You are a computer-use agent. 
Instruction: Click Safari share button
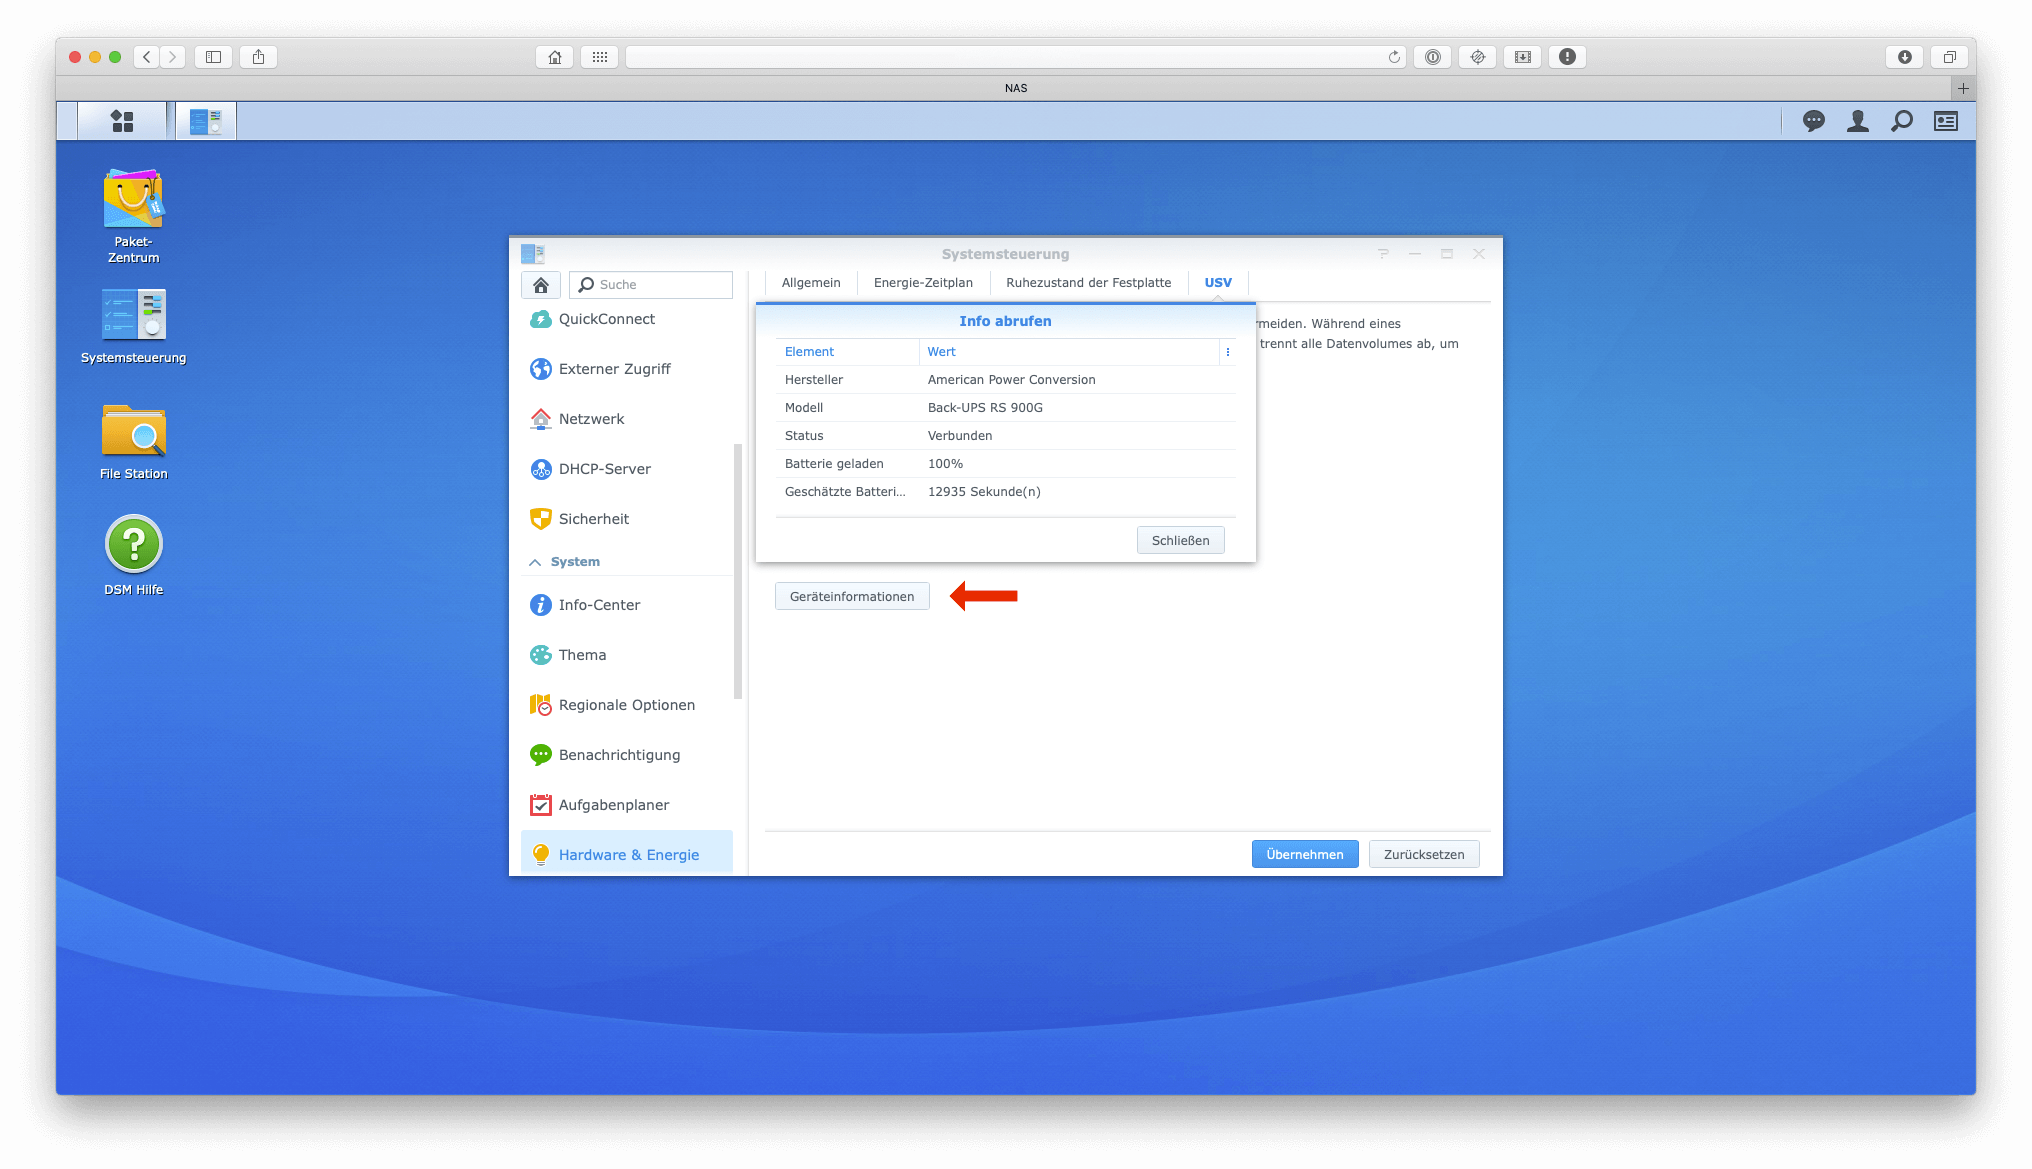coord(258,57)
